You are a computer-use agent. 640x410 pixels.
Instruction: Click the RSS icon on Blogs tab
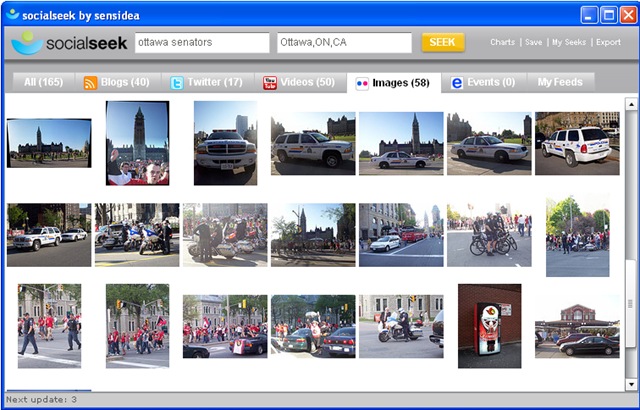(x=91, y=83)
